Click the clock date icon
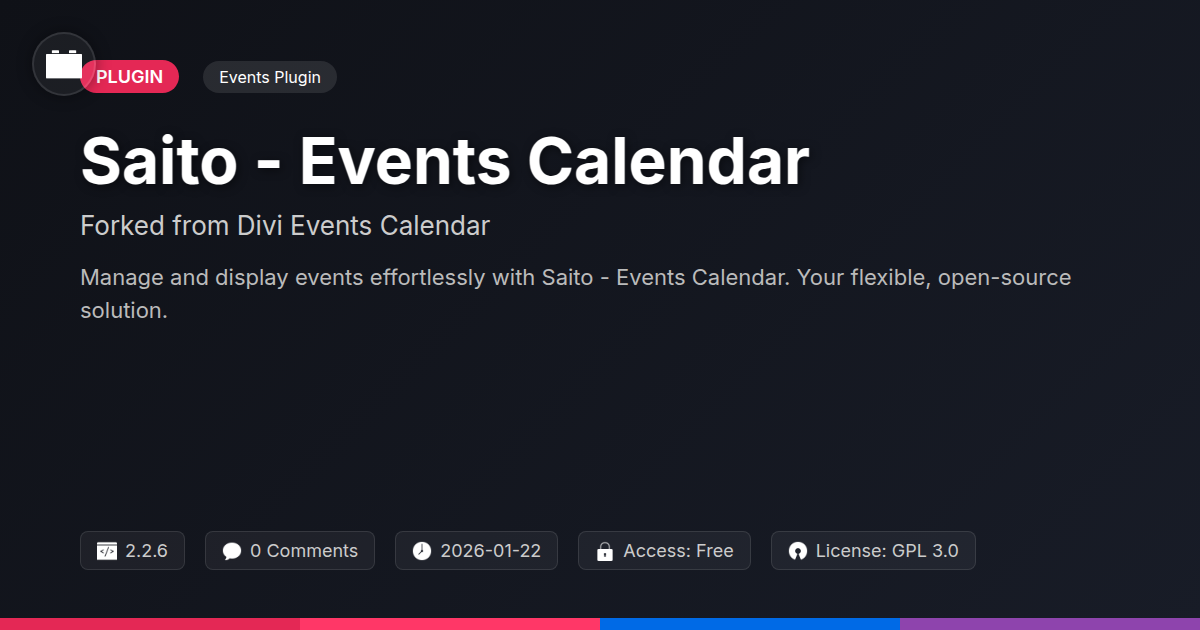 (x=422, y=551)
